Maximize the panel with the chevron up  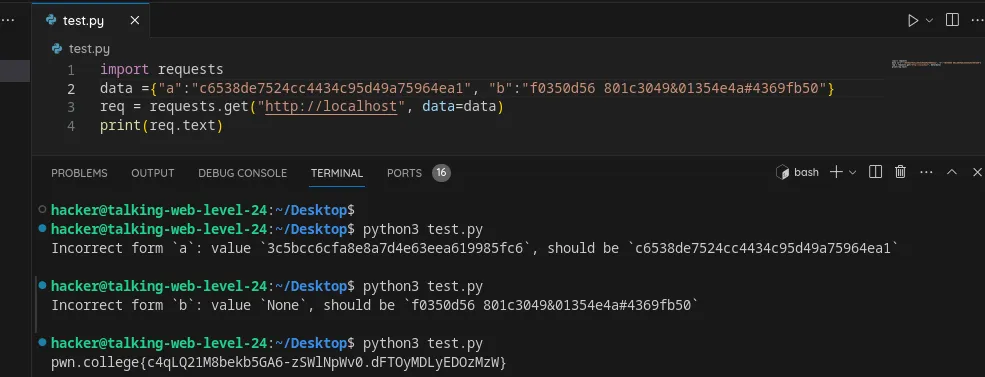pos(952,172)
